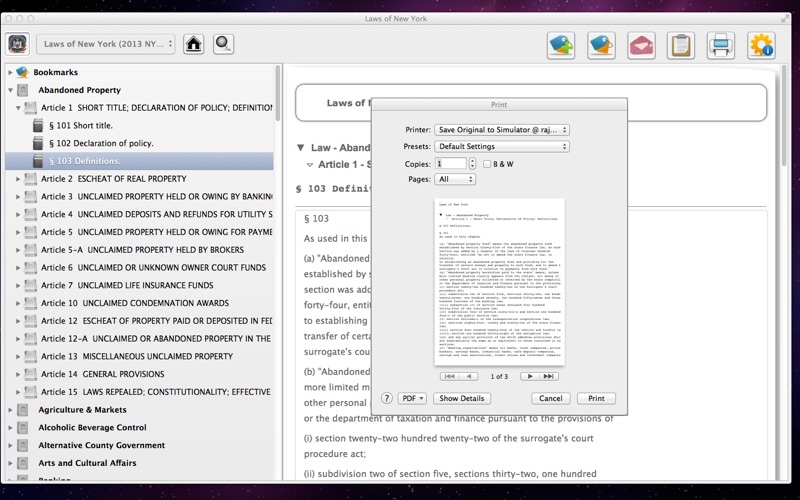Click the Agriculture & Markets book icon
800x500 pixels.
coord(22,410)
